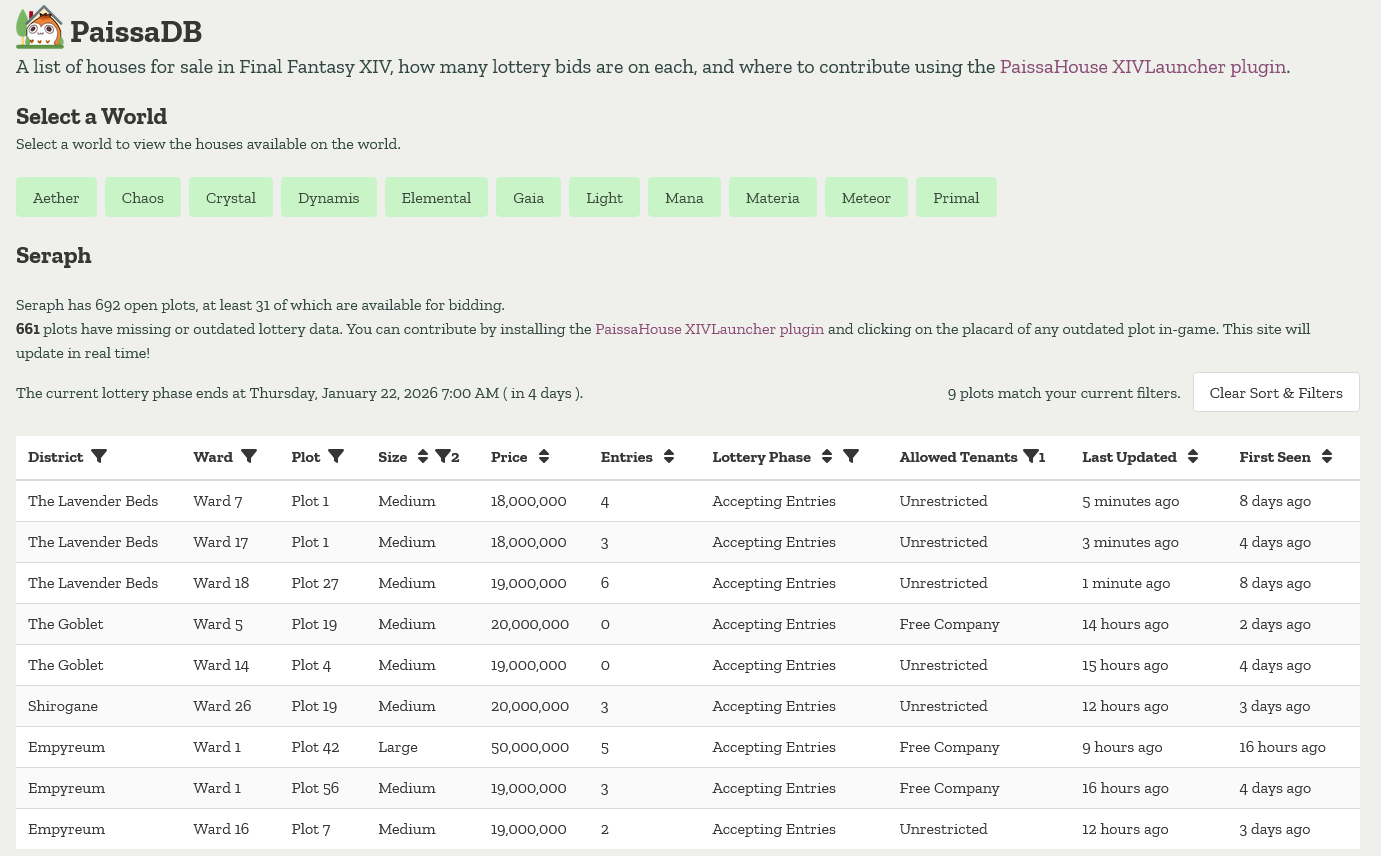Click Free Company in the Plot 42 row

(x=949, y=747)
